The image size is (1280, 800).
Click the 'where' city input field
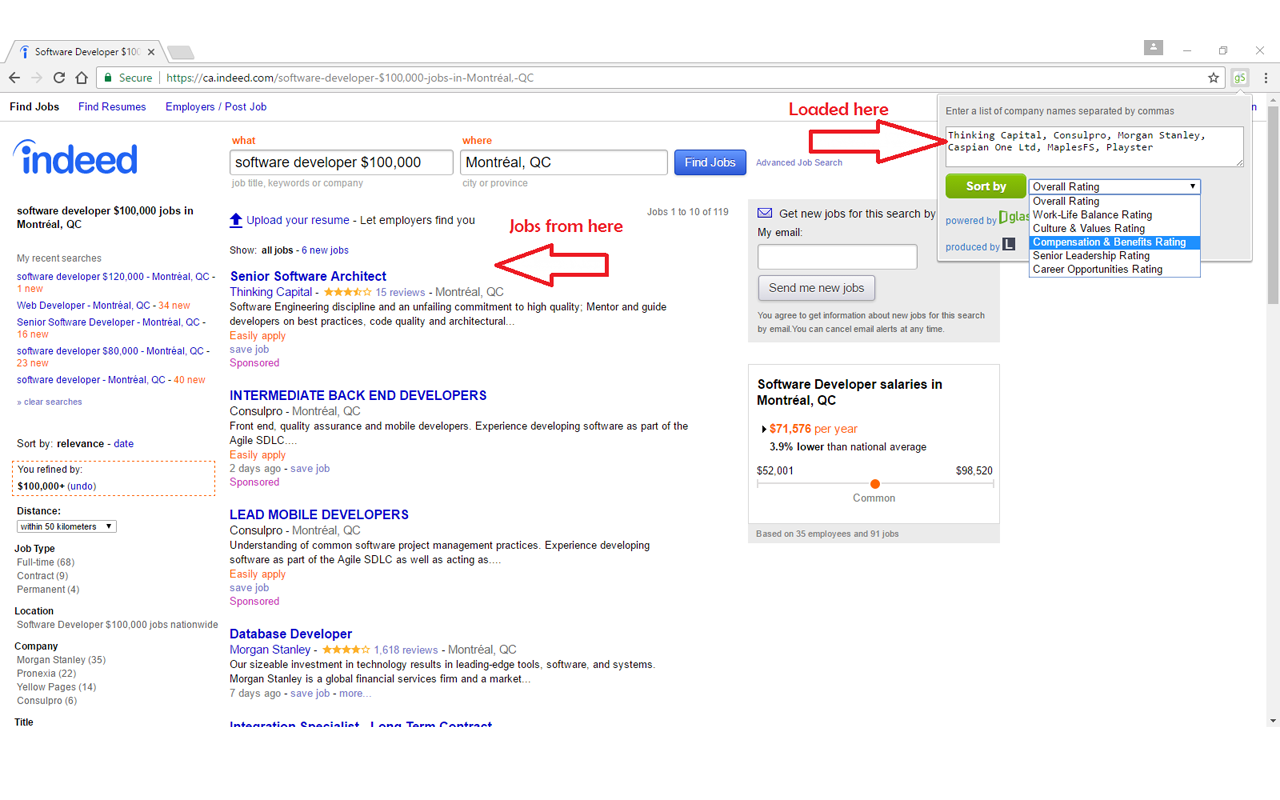pyautogui.click(x=564, y=162)
